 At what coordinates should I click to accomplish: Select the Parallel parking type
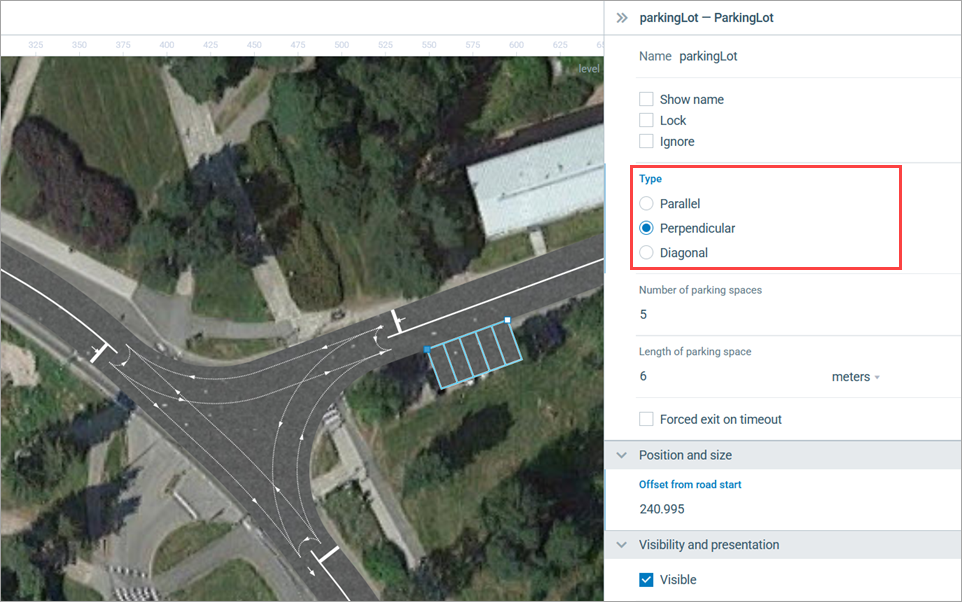point(646,204)
